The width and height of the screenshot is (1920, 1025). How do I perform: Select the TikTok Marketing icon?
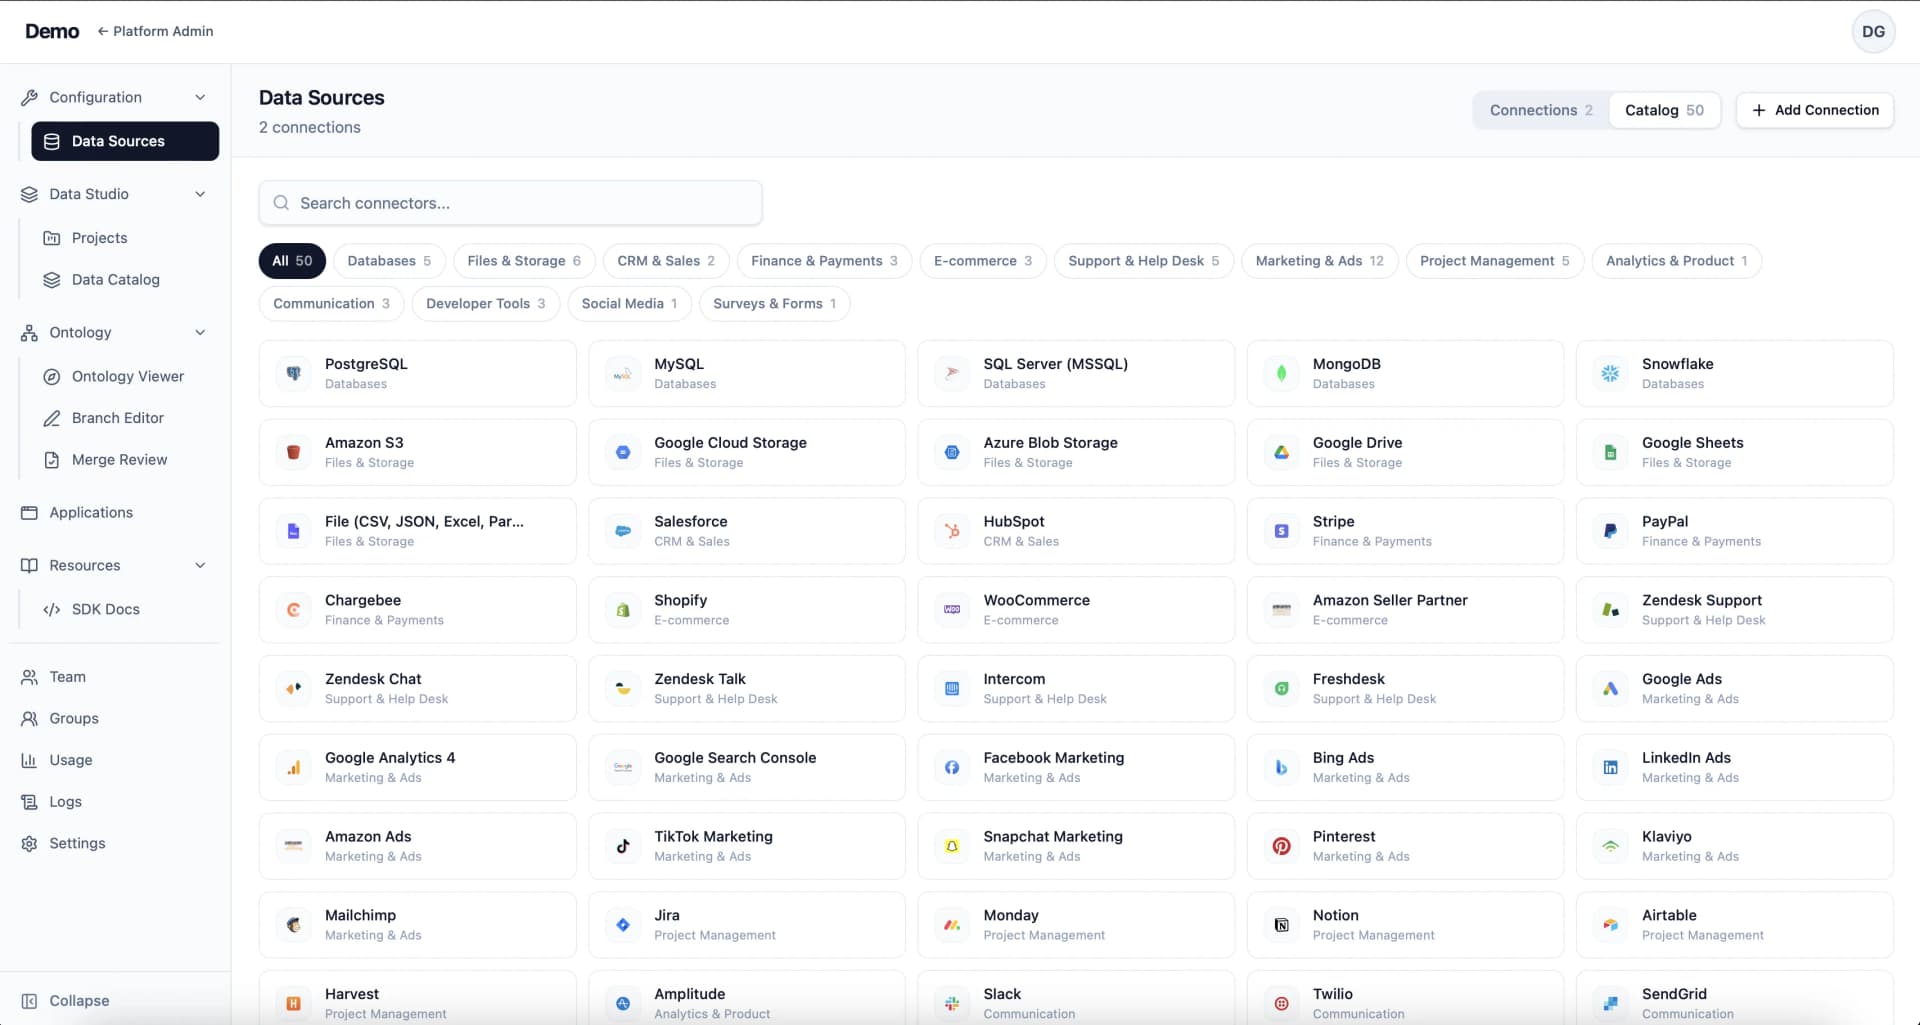622,846
